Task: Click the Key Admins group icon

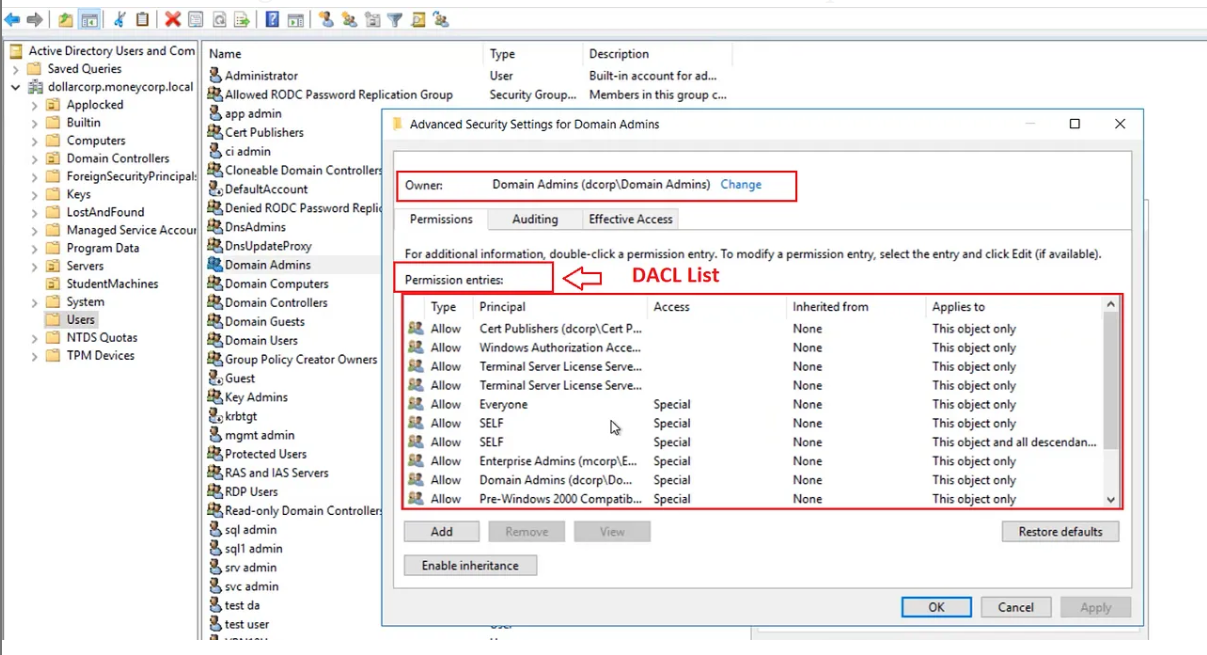Action: point(215,397)
